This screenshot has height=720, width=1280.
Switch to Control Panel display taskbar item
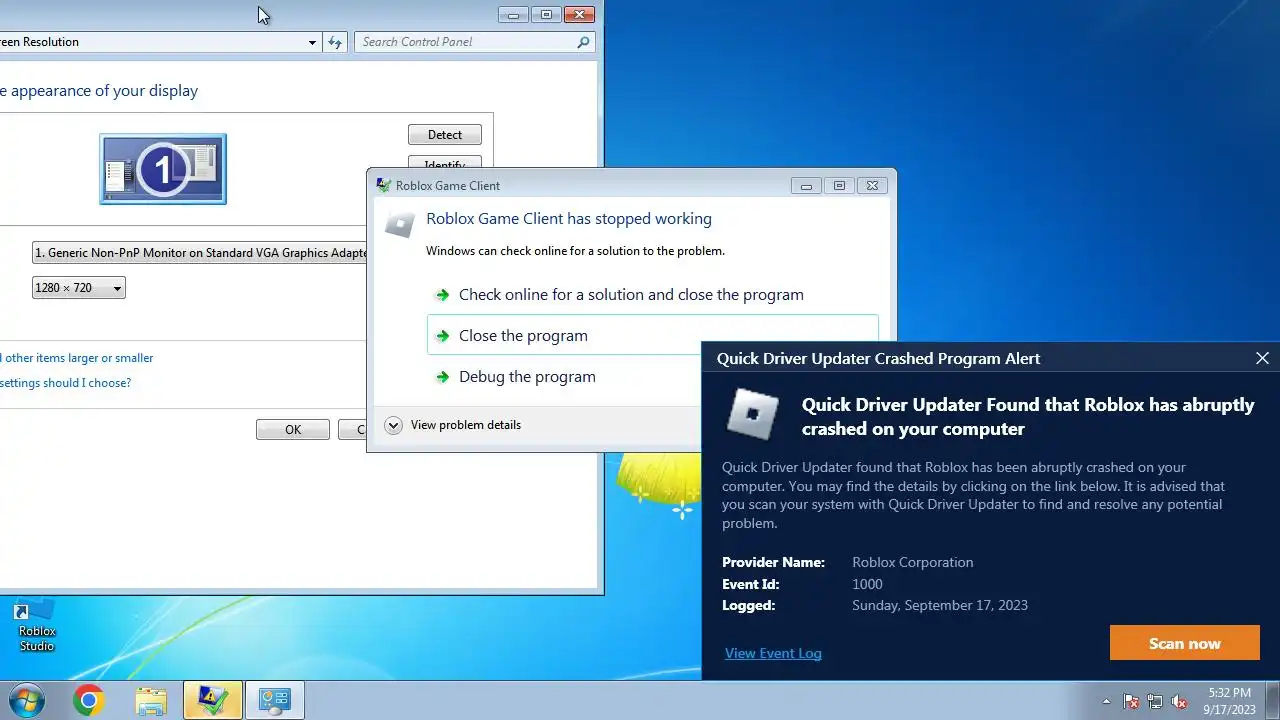pos(275,700)
